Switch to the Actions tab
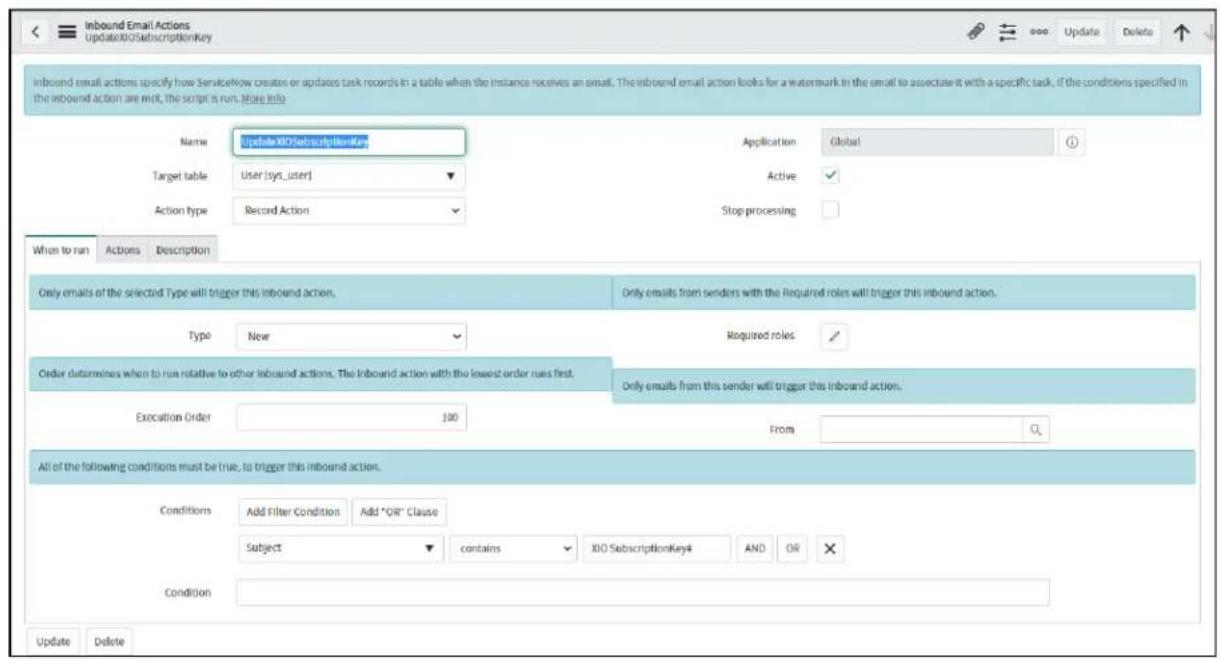 tap(123, 249)
